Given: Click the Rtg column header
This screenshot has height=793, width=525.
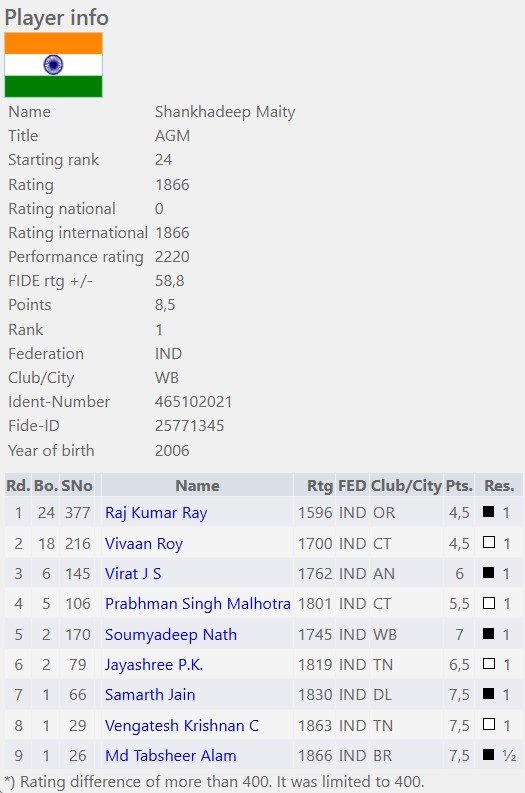Looking at the screenshot, I should pos(320,486).
